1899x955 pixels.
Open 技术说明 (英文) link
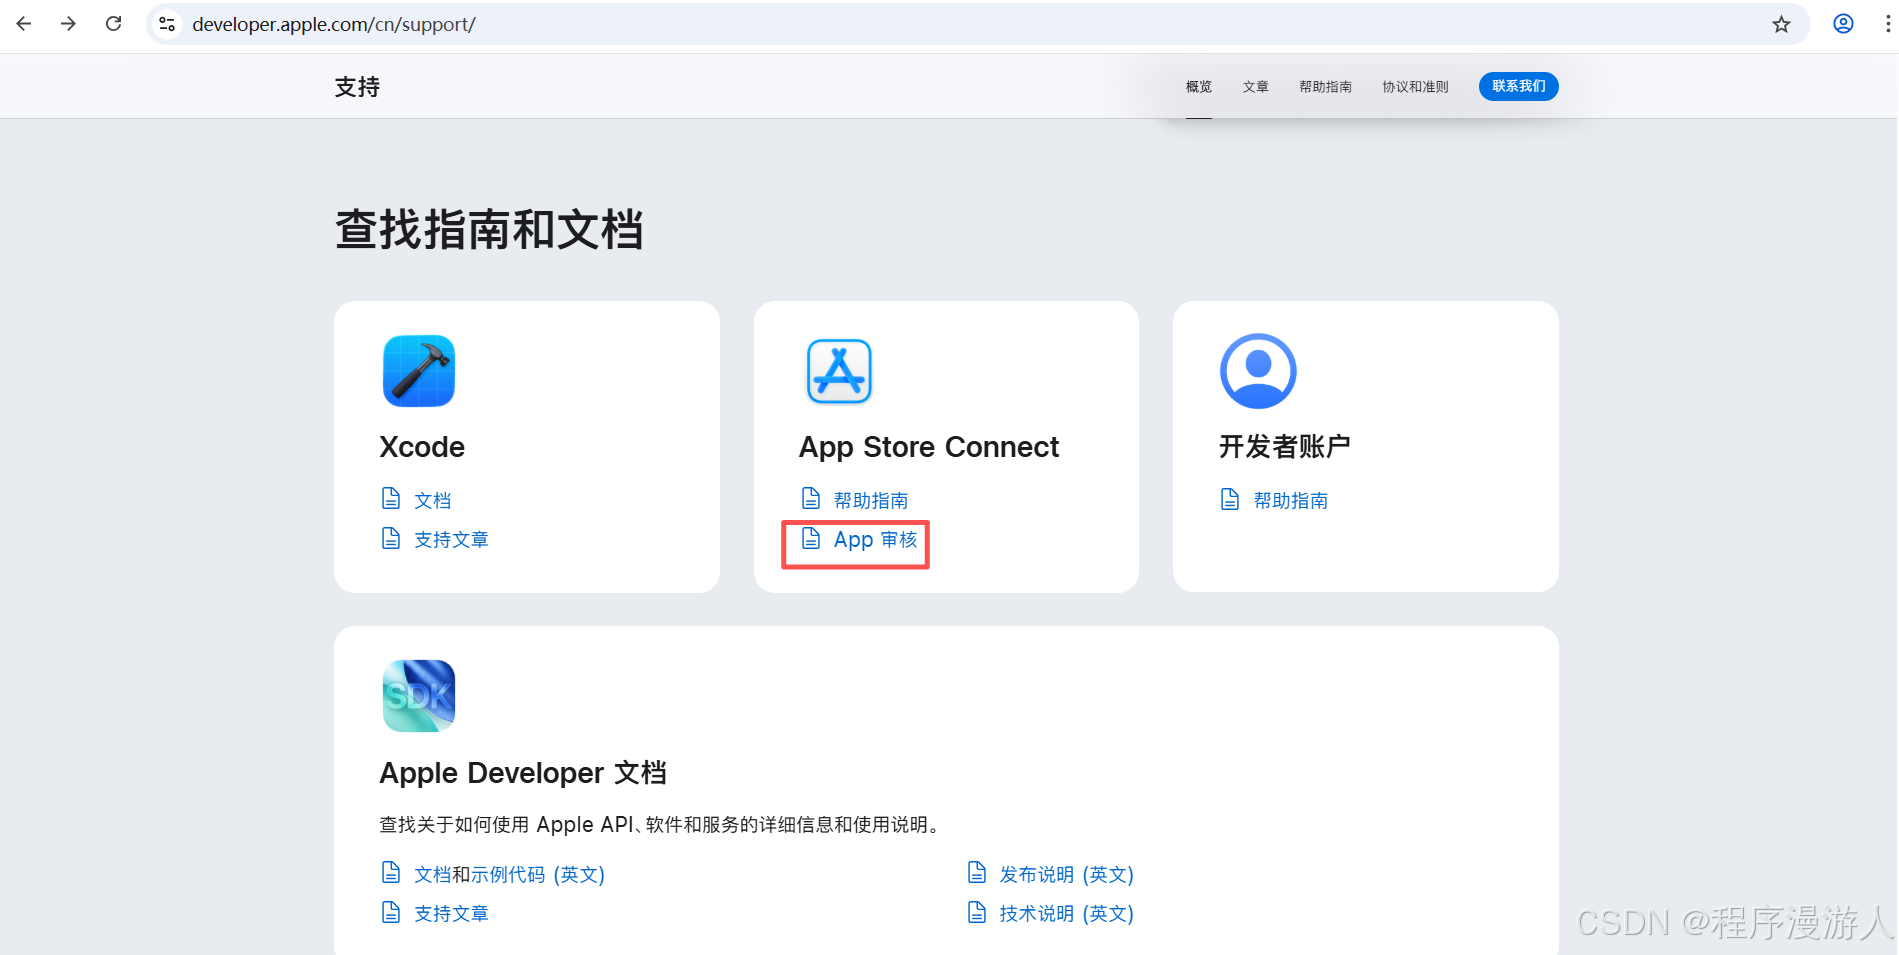pyautogui.click(x=1067, y=913)
